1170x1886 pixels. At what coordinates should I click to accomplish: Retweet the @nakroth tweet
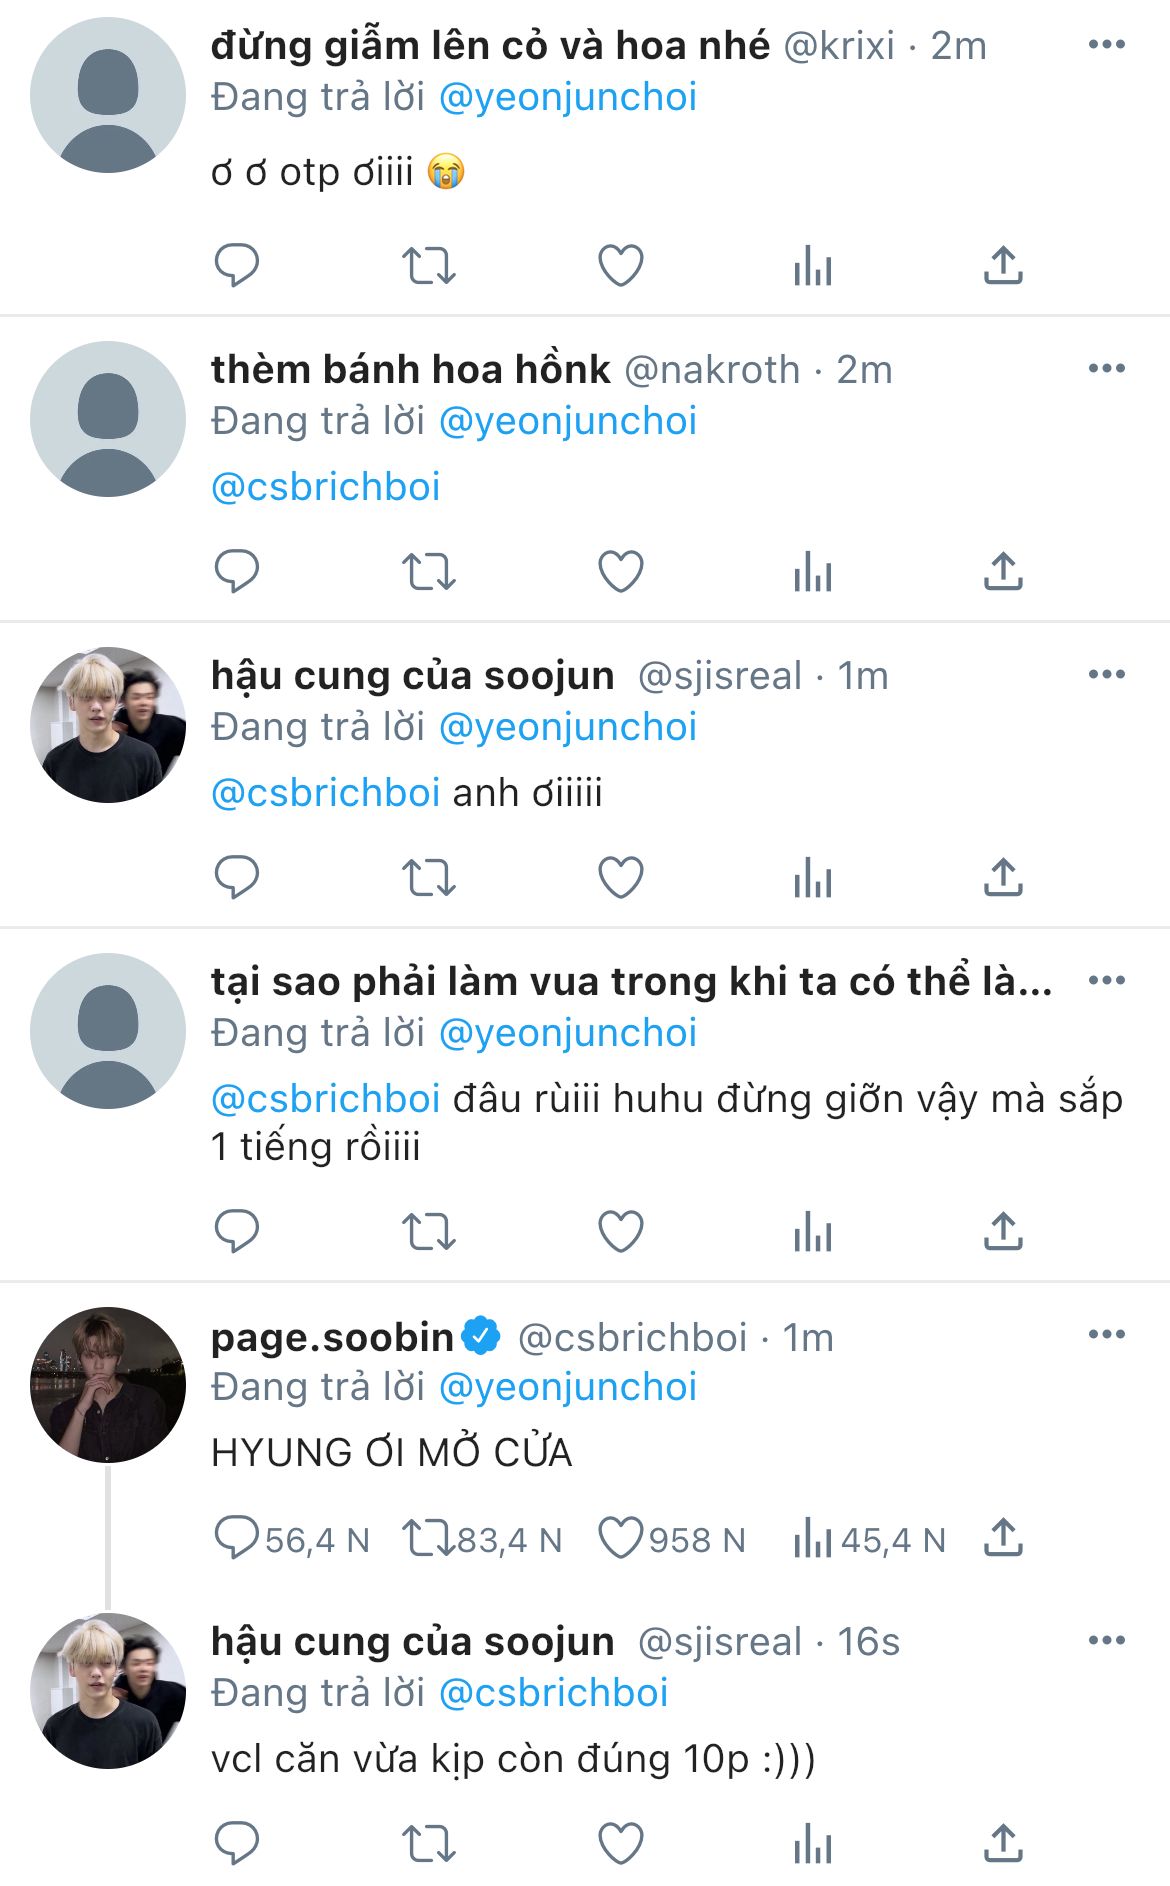pos(428,572)
